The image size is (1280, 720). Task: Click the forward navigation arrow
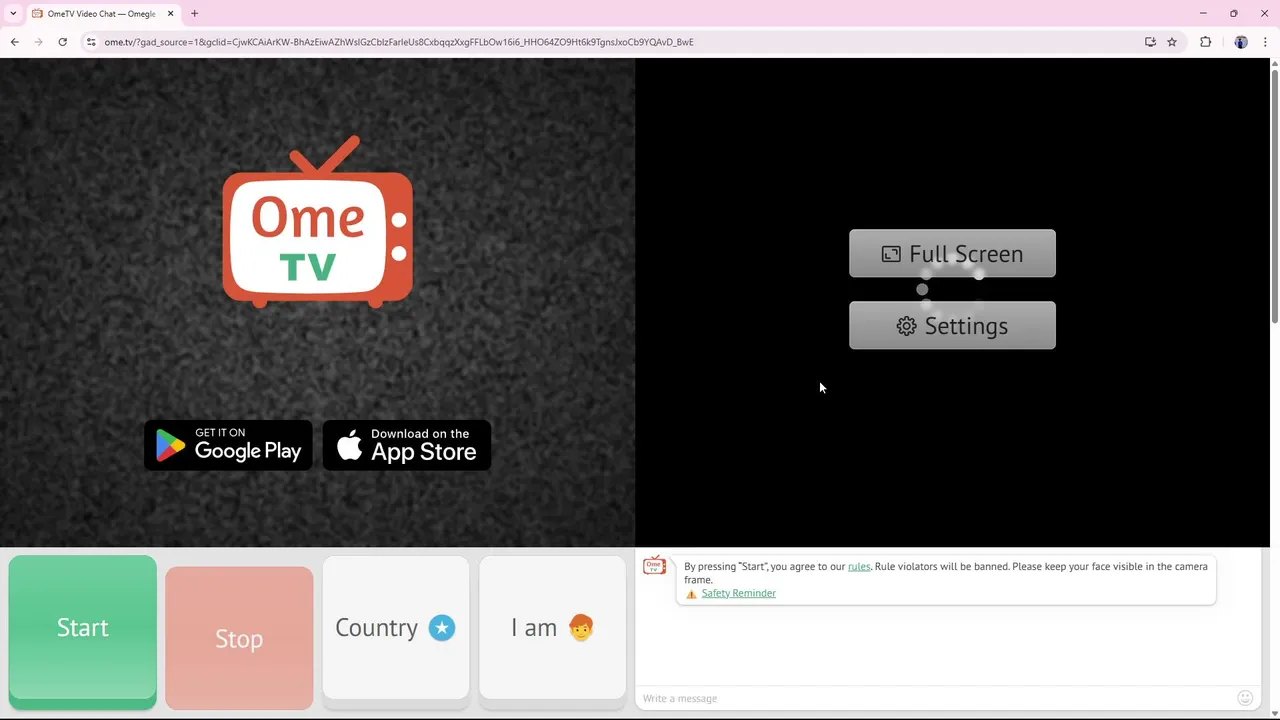(38, 42)
